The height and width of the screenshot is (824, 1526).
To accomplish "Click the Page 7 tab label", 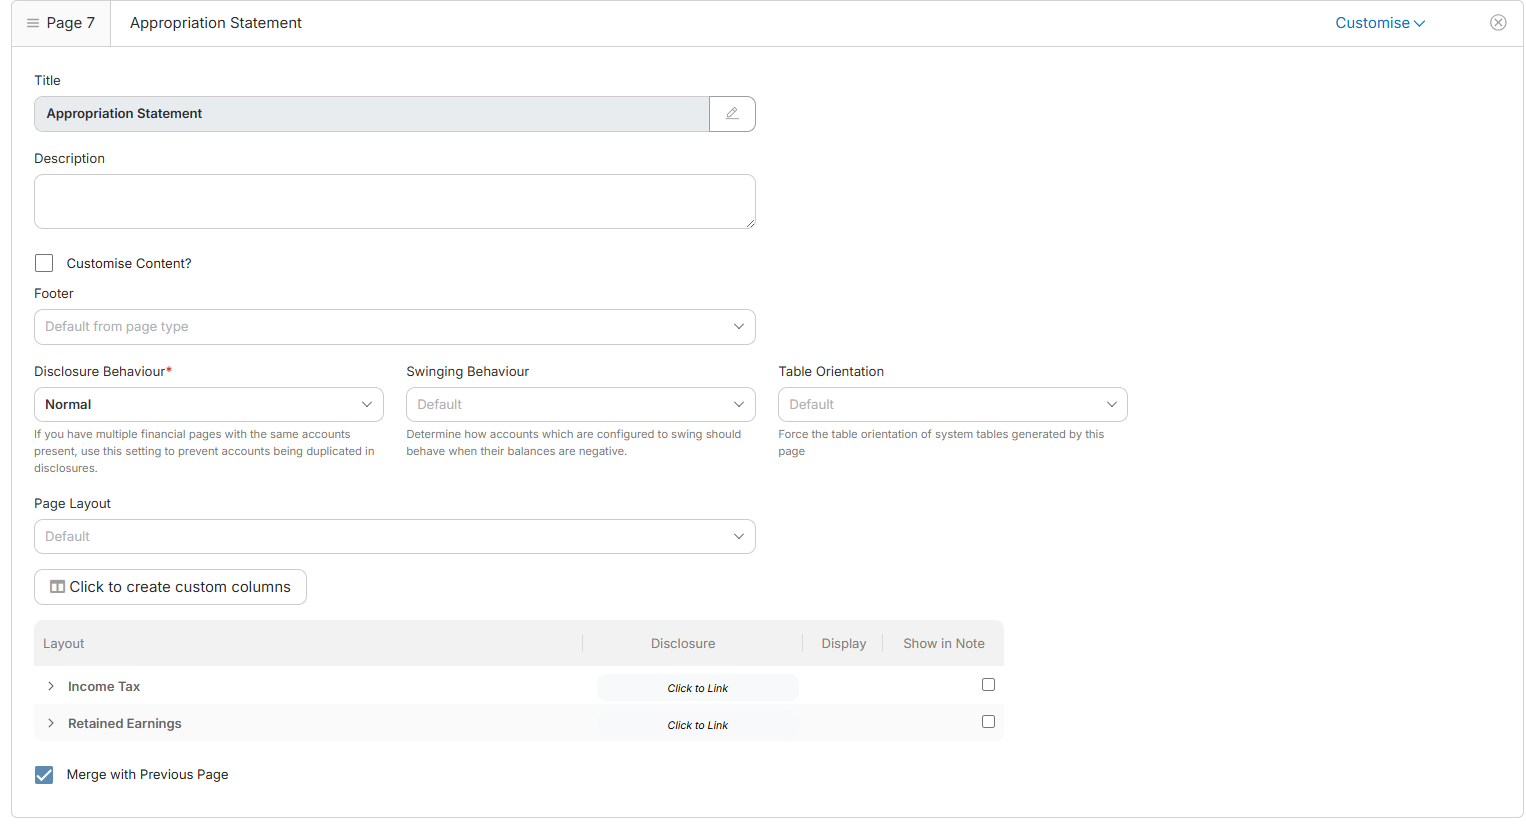I will pos(70,23).
